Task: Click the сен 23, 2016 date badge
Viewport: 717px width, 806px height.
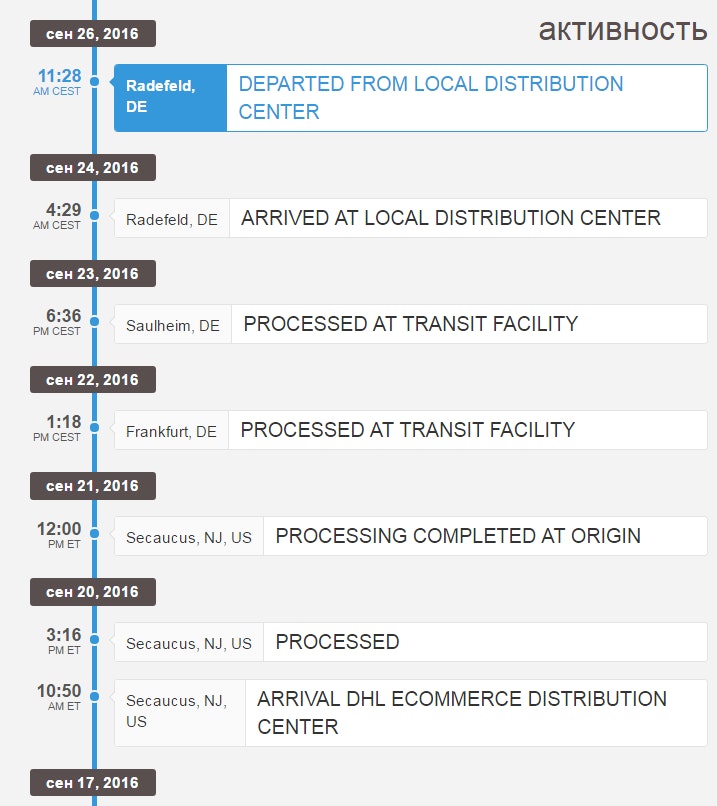Action: click(92, 274)
